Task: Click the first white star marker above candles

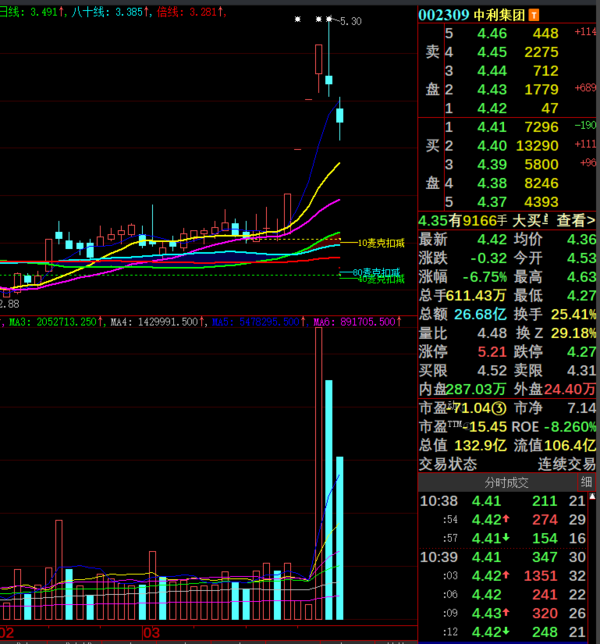Action: tap(297, 19)
